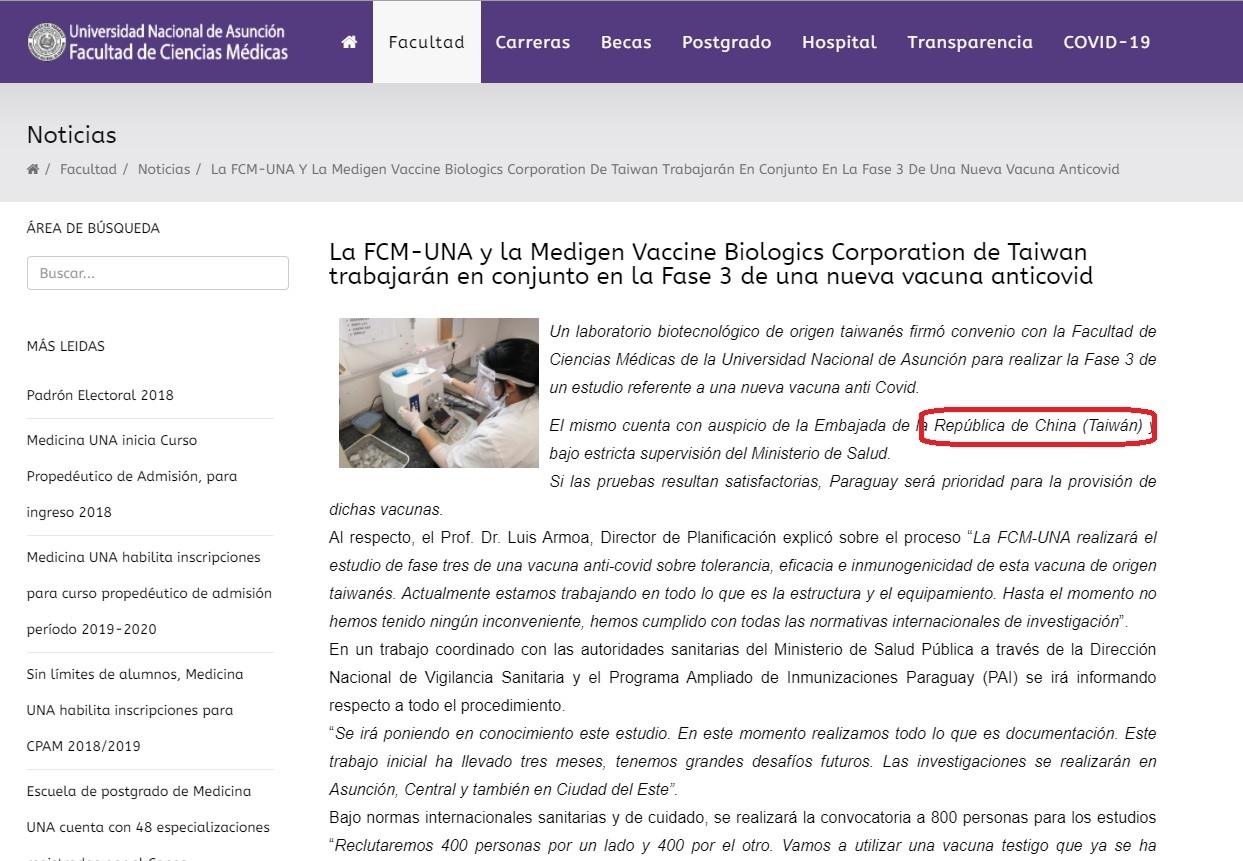Screen dimensions: 1243x861
Task: Open the Hospital menu
Action: point(840,42)
